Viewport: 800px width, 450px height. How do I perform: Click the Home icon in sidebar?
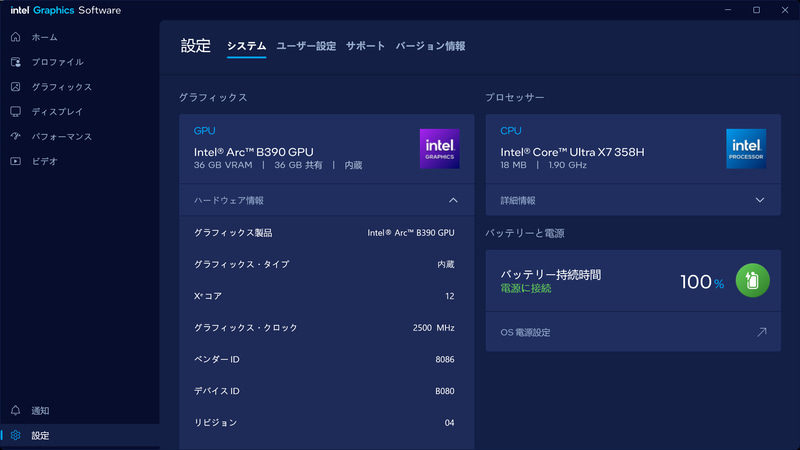point(16,37)
